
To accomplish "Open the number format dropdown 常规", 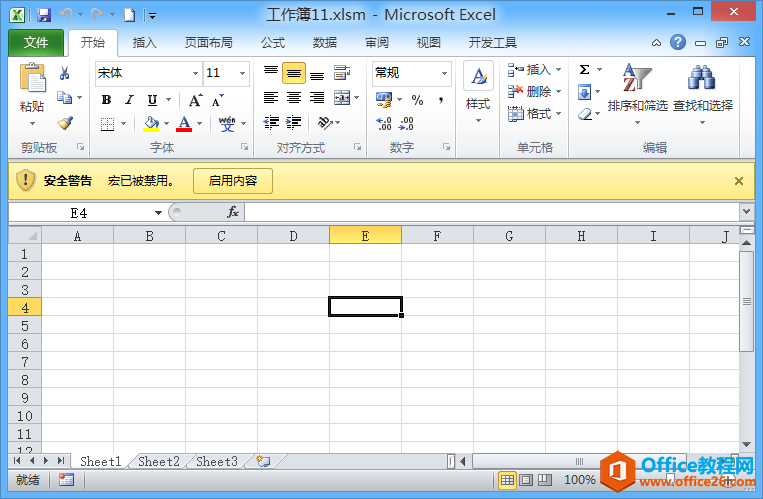I will point(444,74).
